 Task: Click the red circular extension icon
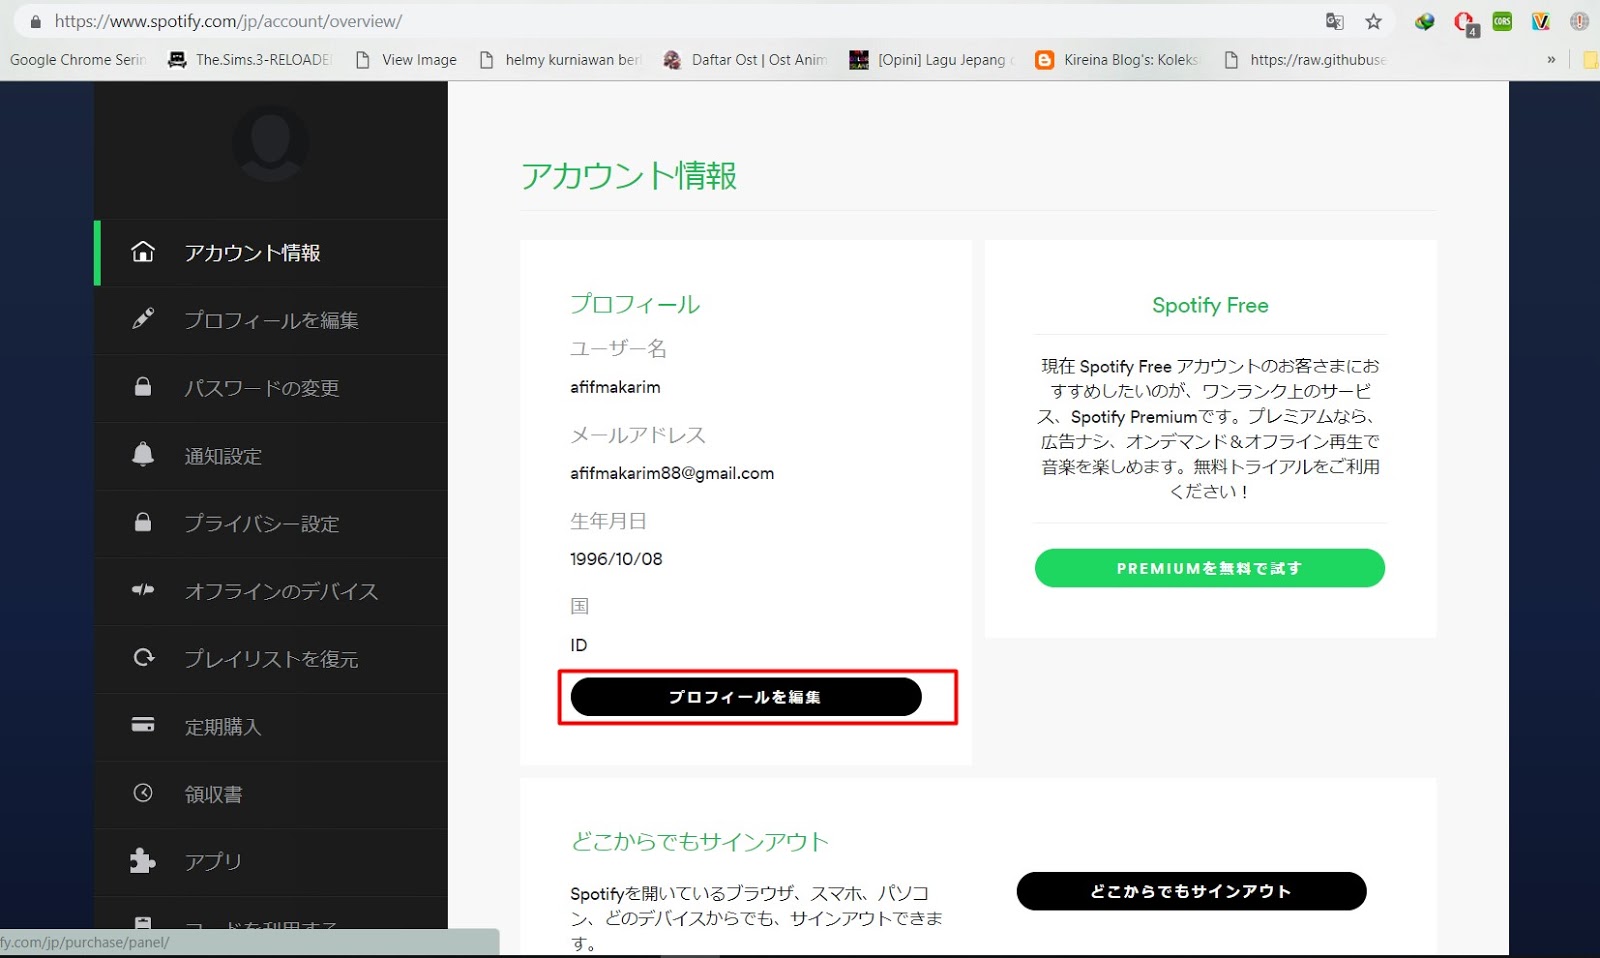coord(1580,21)
